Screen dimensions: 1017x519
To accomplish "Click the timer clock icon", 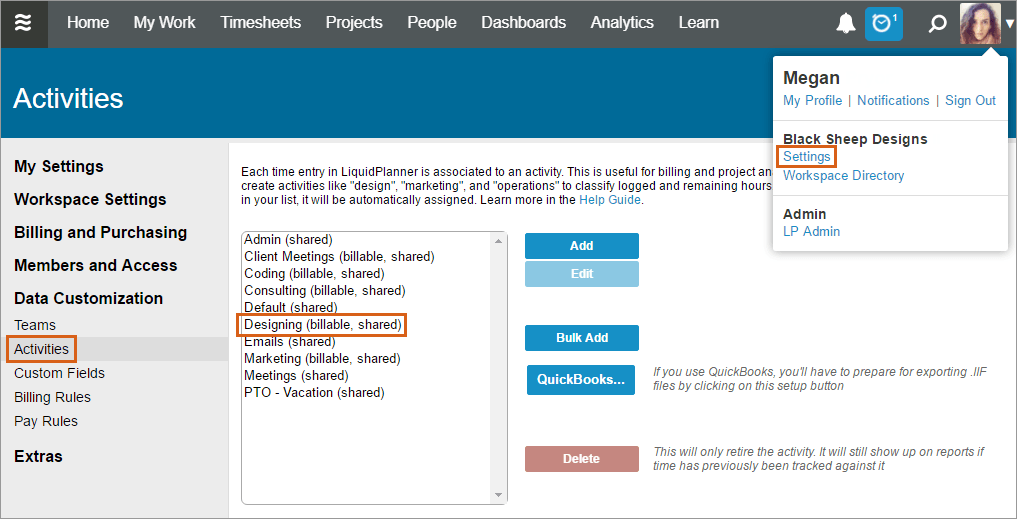I will point(883,23).
